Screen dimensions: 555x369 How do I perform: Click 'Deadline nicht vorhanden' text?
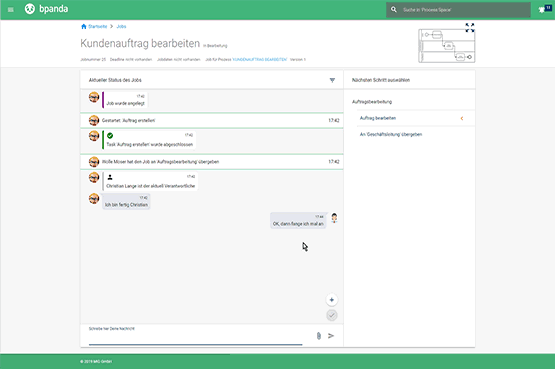click(x=131, y=59)
